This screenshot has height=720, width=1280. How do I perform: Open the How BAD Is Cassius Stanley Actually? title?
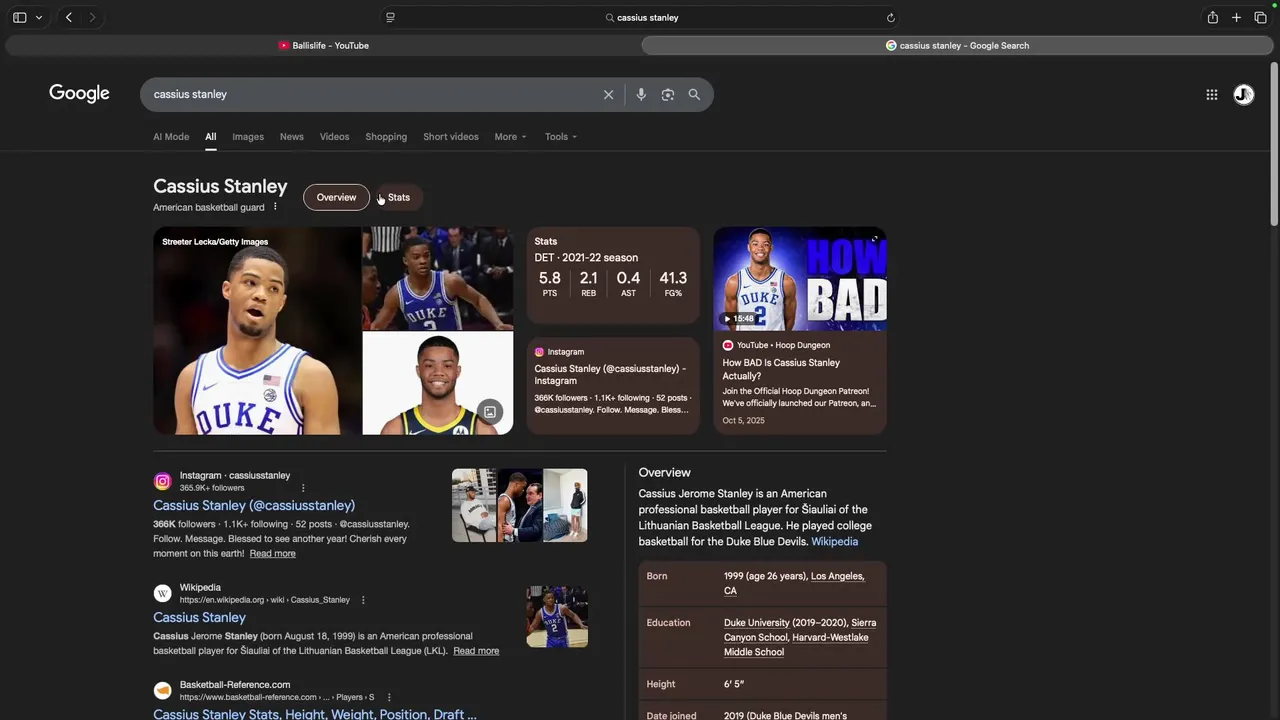click(x=781, y=369)
